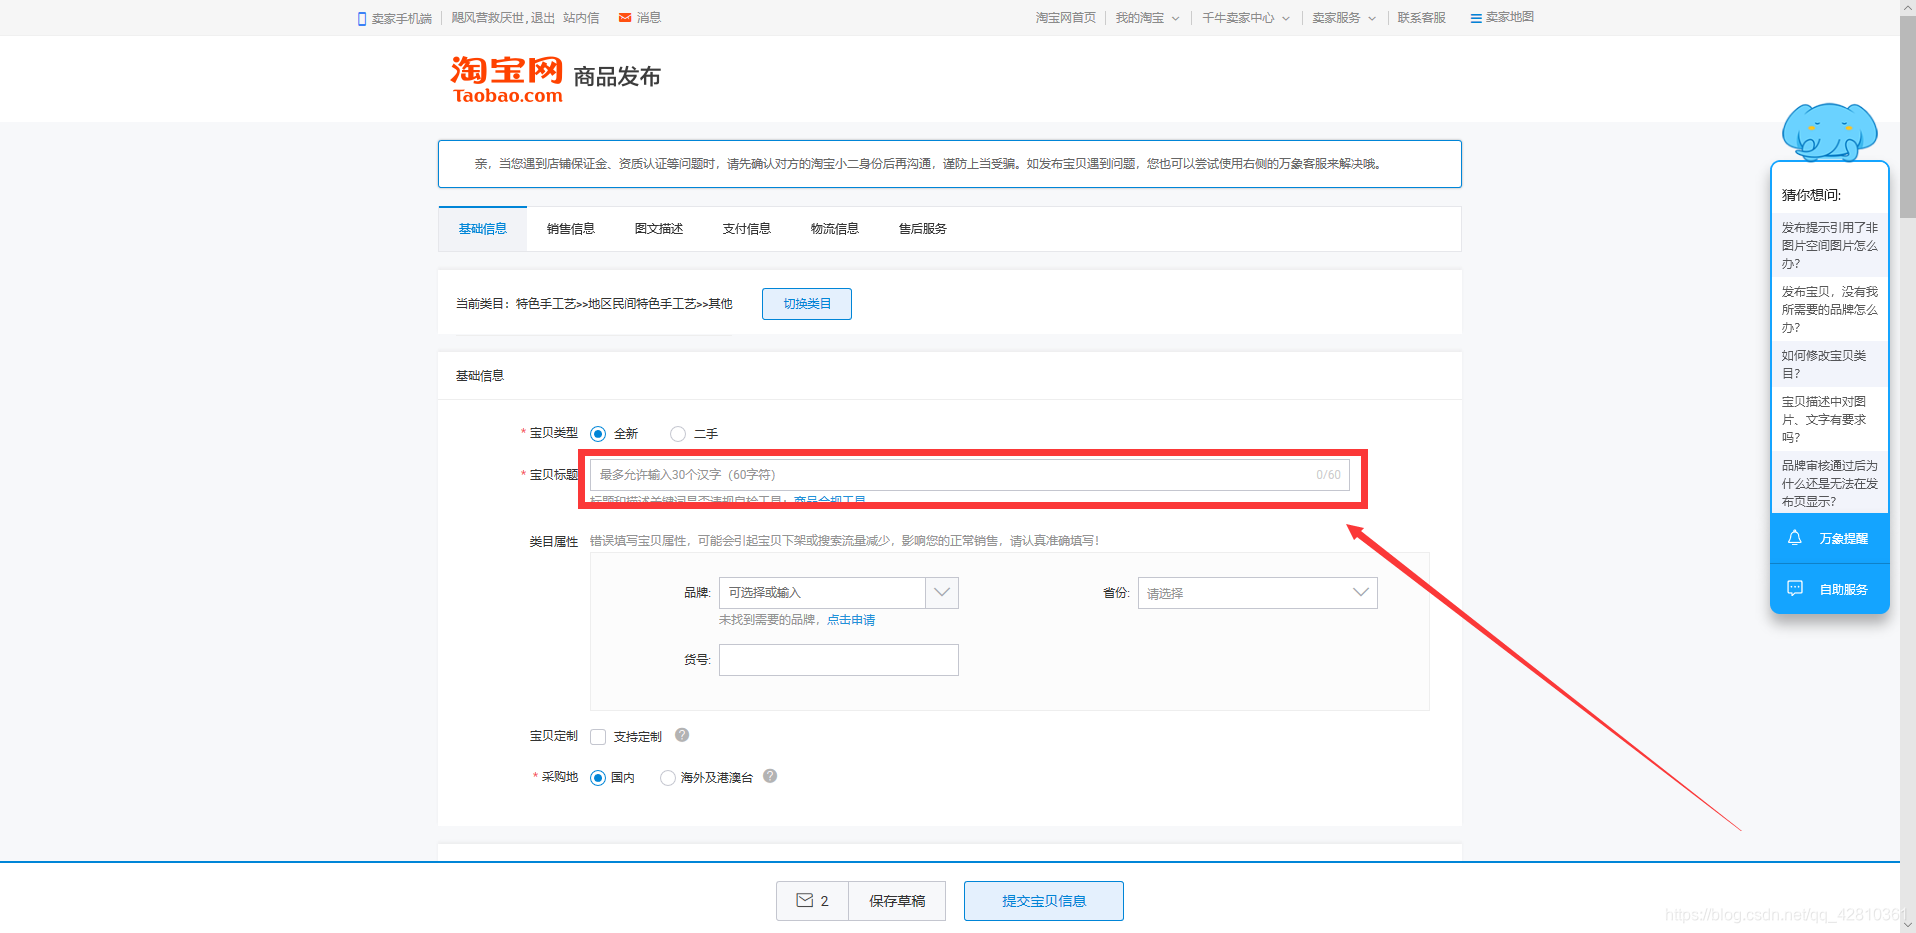Select the 二手 radio button
Image resolution: width=1916 pixels, height=933 pixels.
point(678,434)
